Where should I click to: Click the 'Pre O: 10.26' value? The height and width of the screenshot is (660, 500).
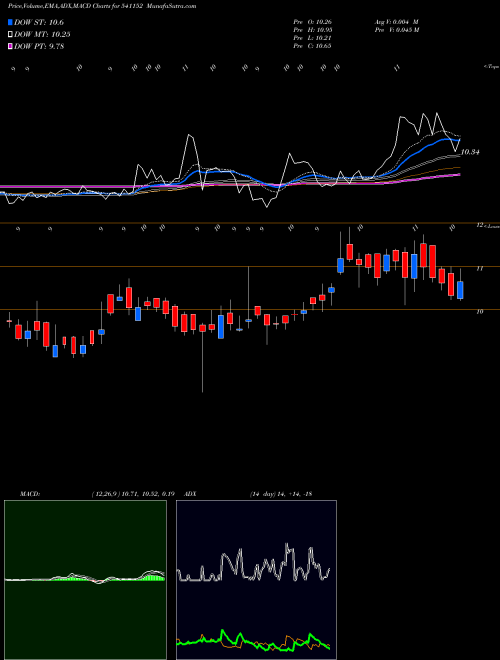pos(314,22)
